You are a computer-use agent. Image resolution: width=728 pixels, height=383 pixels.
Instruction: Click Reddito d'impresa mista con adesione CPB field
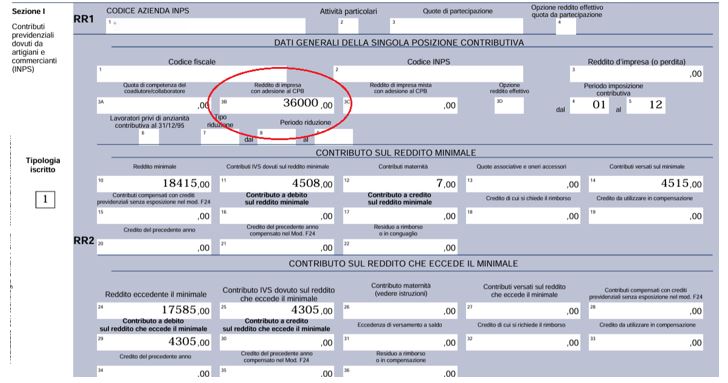(400, 105)
